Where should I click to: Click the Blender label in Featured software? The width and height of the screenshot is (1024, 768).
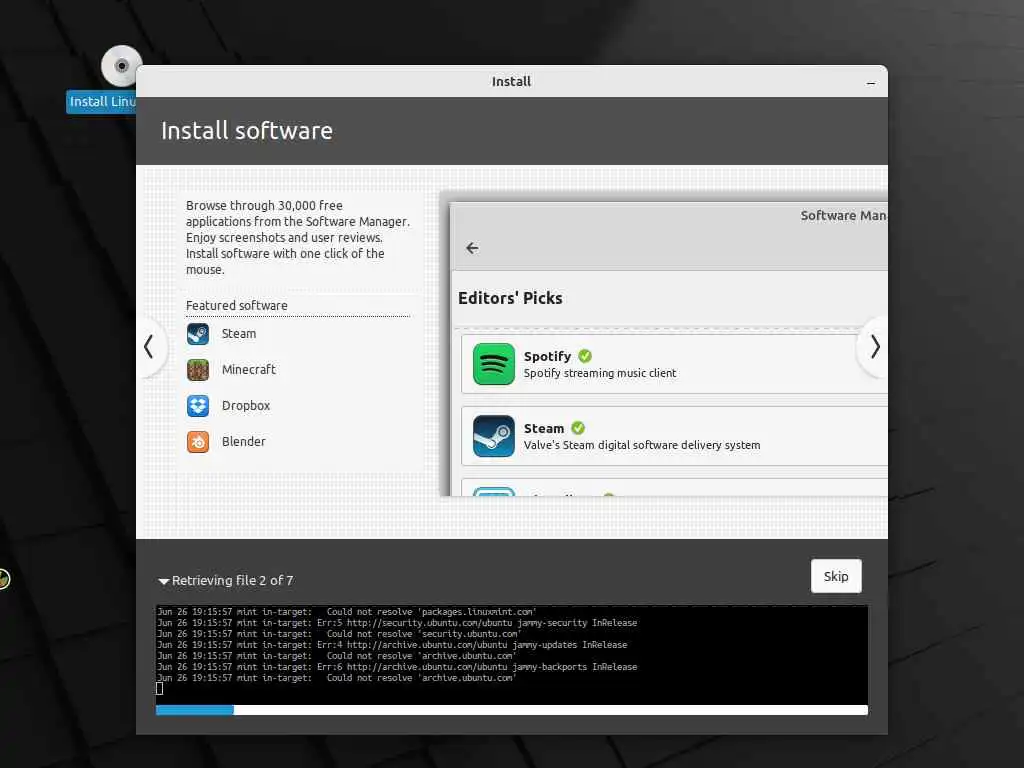click(244, 441)
